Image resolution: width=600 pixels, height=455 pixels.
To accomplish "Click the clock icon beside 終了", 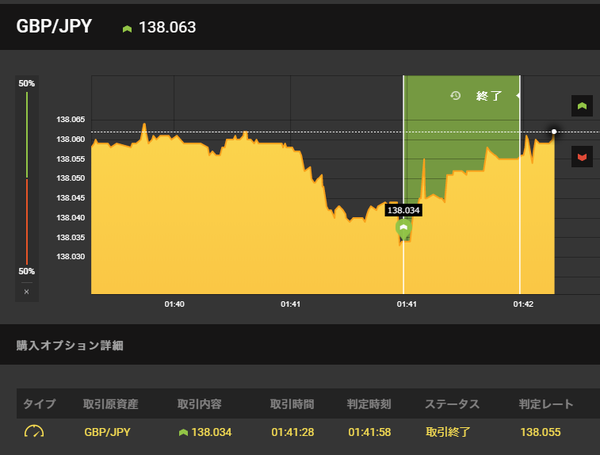I will point(455,95).
